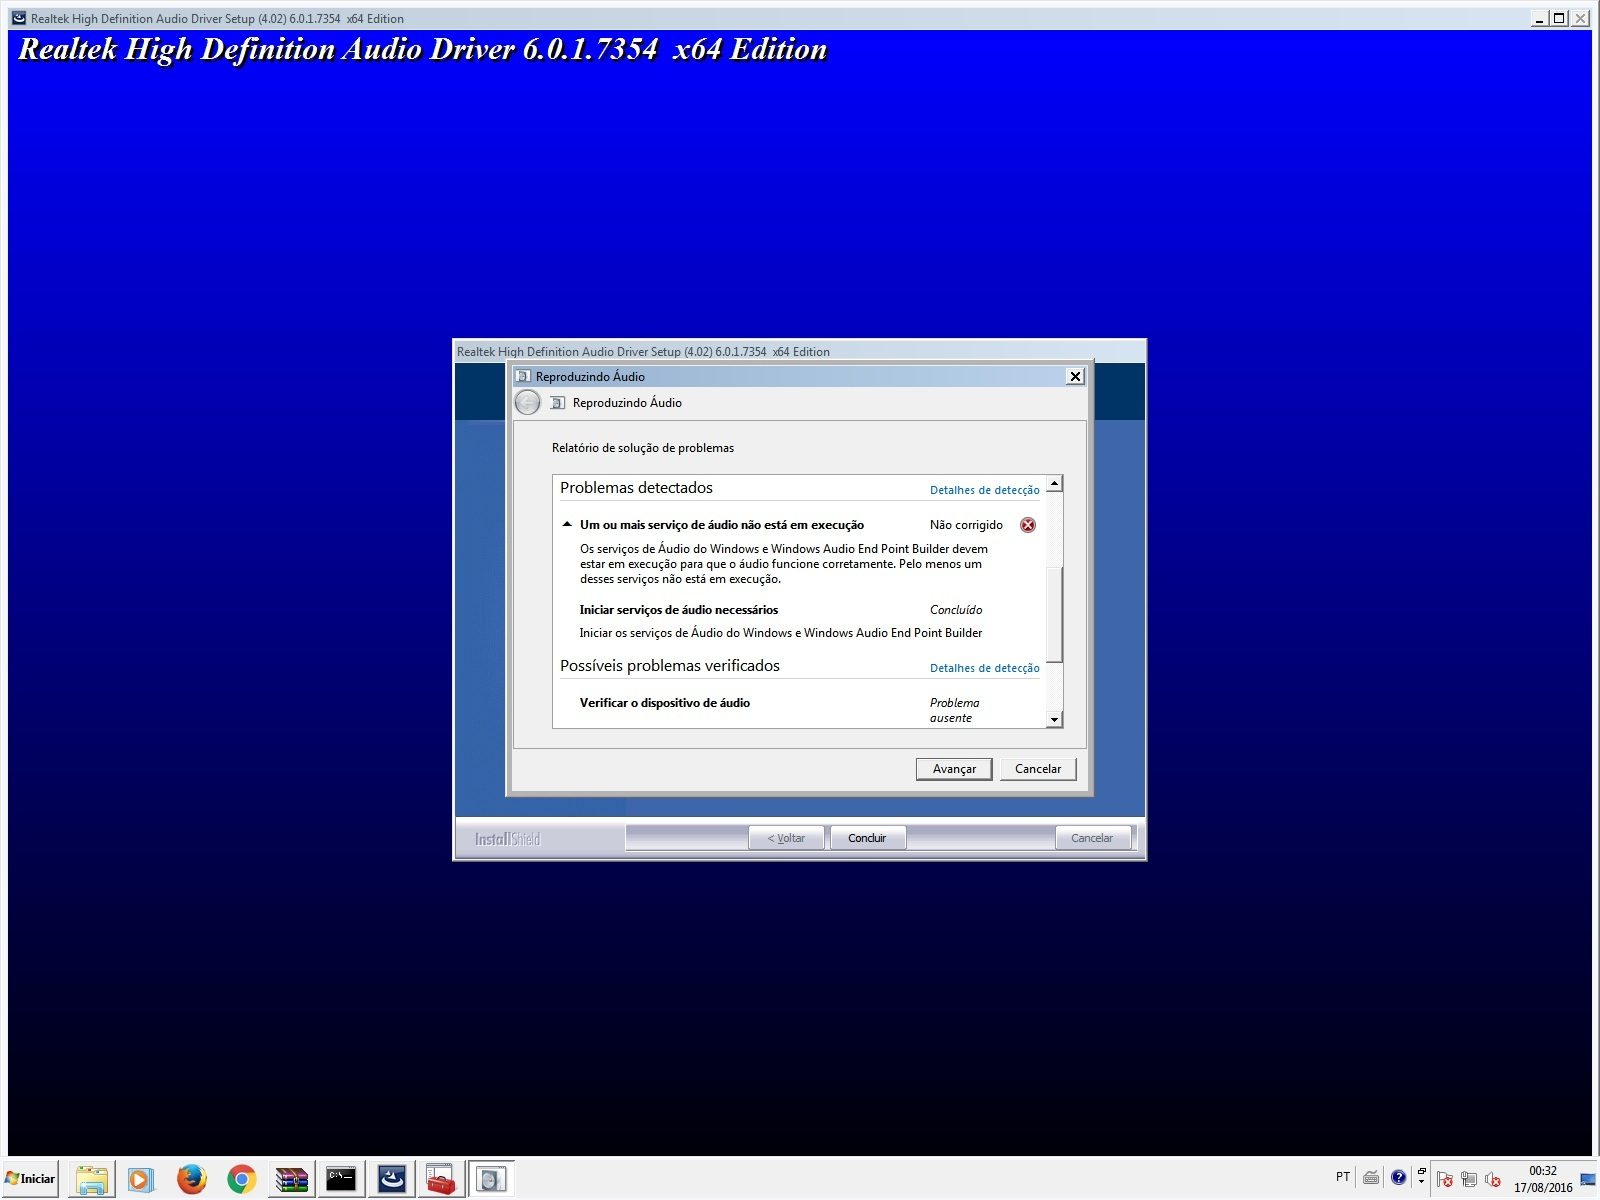Click the 'Problemas detectados' heading
The height and width of the screenshot is (1200, 1600).
tap(636, 488)
